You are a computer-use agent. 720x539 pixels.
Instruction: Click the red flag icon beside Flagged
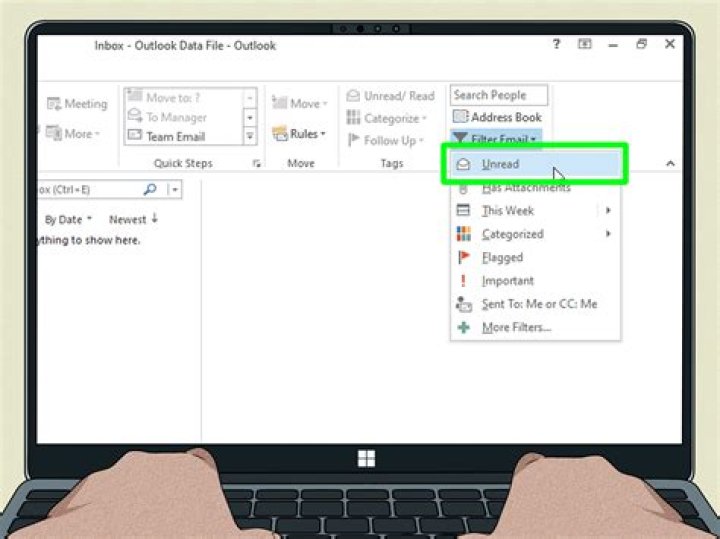464,257
